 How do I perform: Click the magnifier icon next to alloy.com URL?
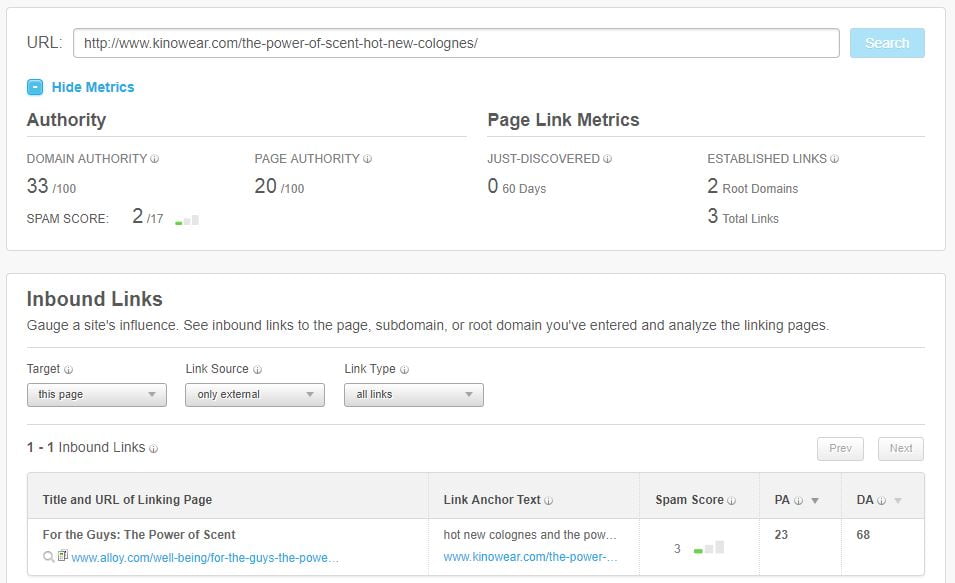(49, 557)
